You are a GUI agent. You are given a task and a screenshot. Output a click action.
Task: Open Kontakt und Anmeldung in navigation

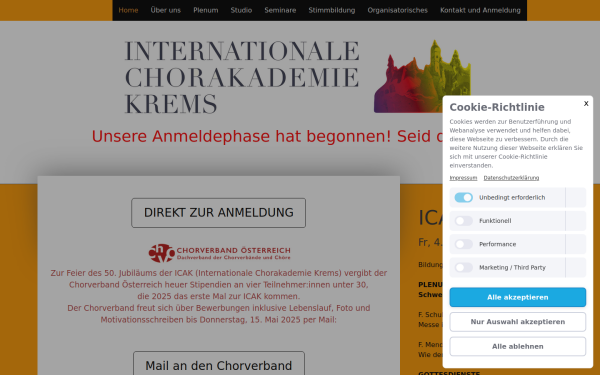tap(480, 10)
